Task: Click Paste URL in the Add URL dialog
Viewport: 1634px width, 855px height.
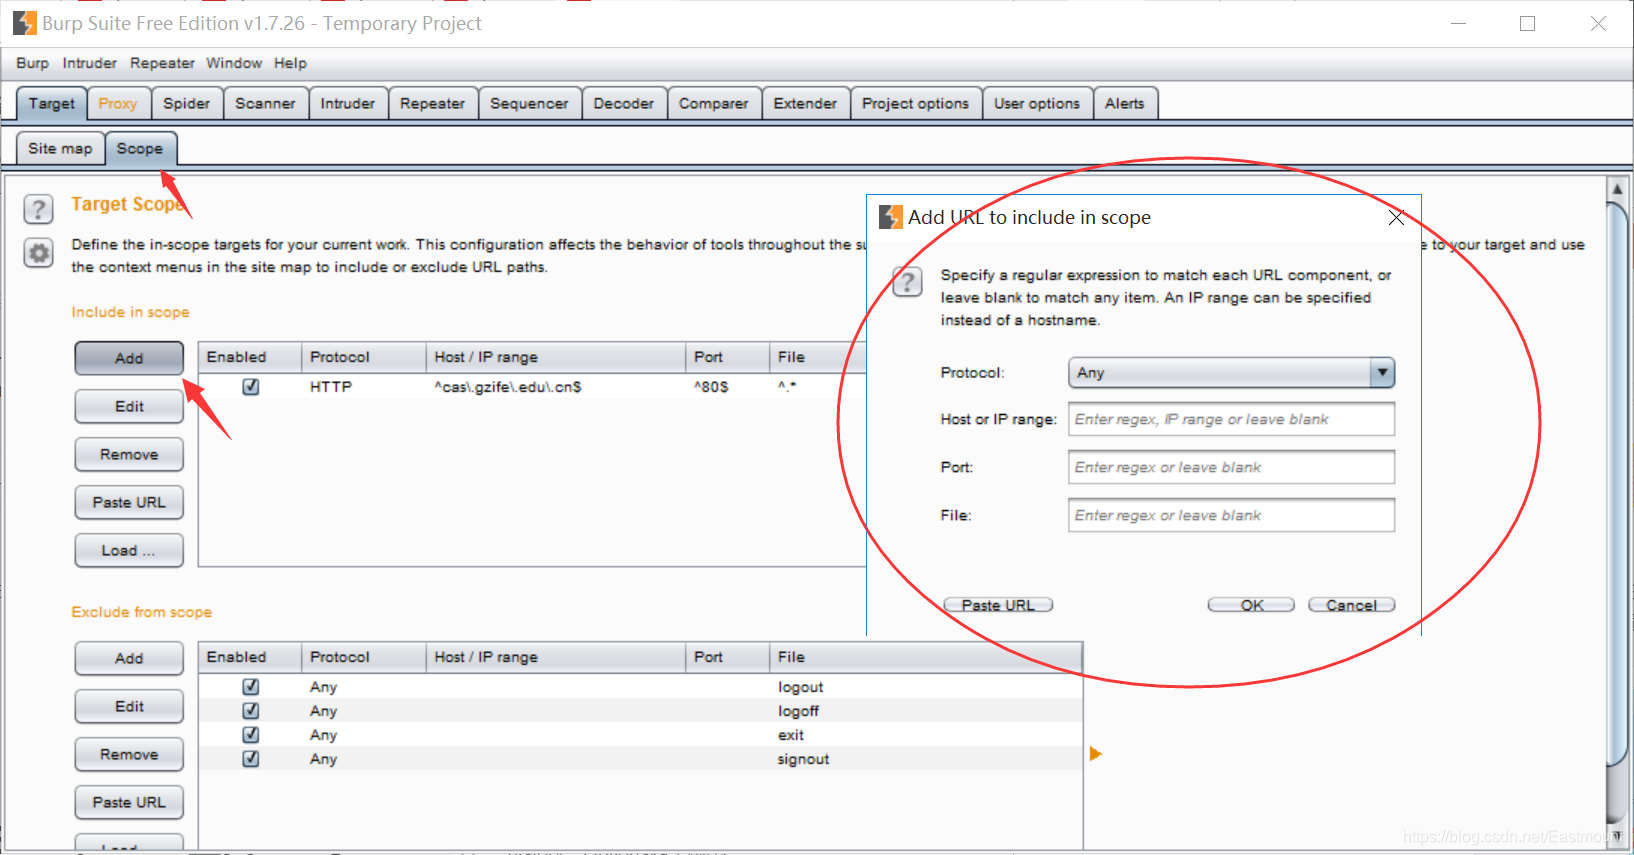Action: pos(998,605)
